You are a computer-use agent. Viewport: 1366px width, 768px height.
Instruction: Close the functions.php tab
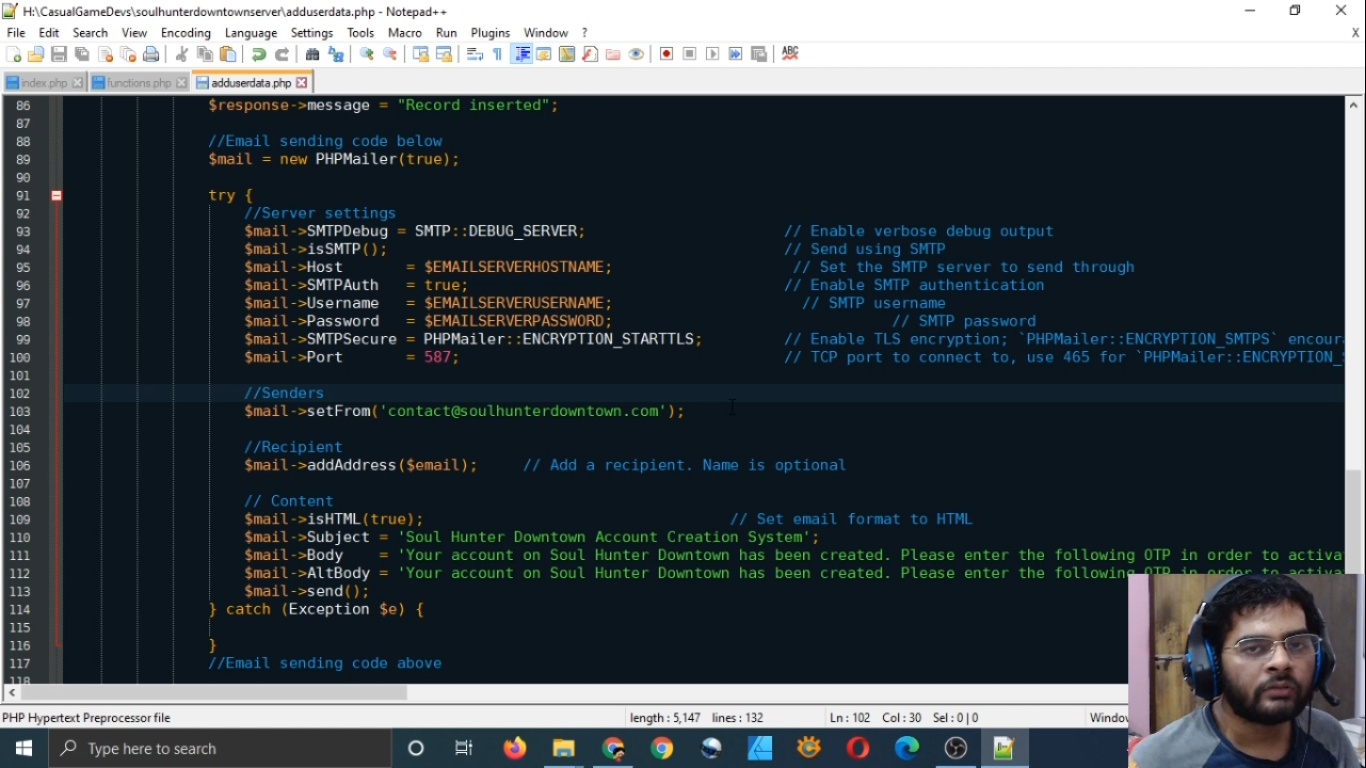point(179,83)
